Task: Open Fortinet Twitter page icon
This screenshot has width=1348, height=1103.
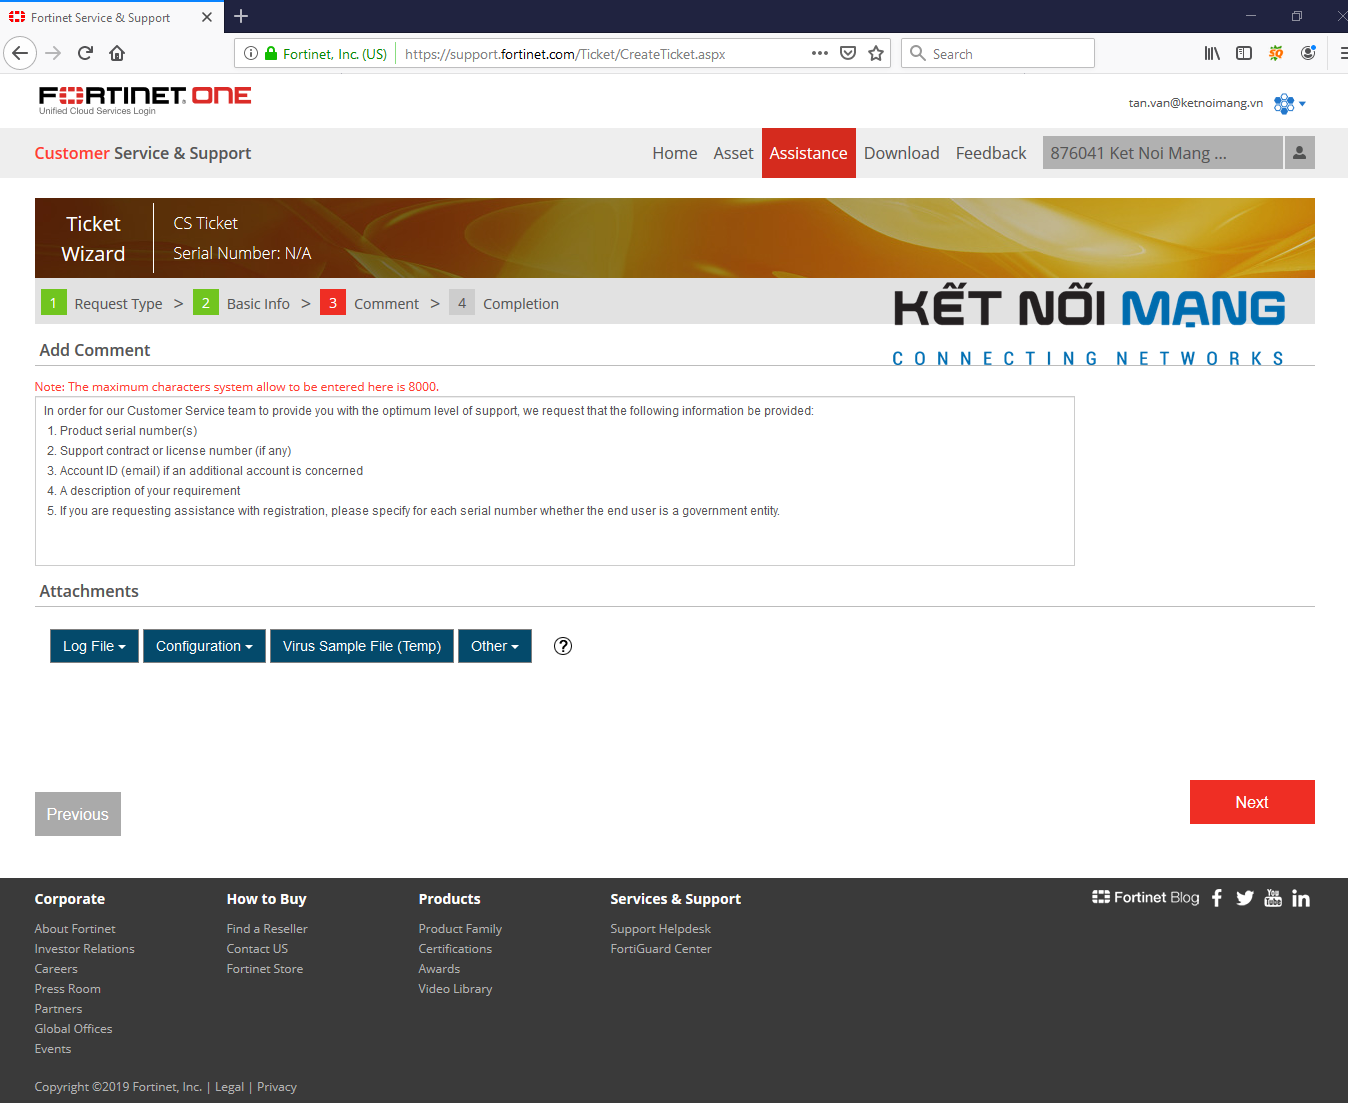Action: click(1245, 898)
